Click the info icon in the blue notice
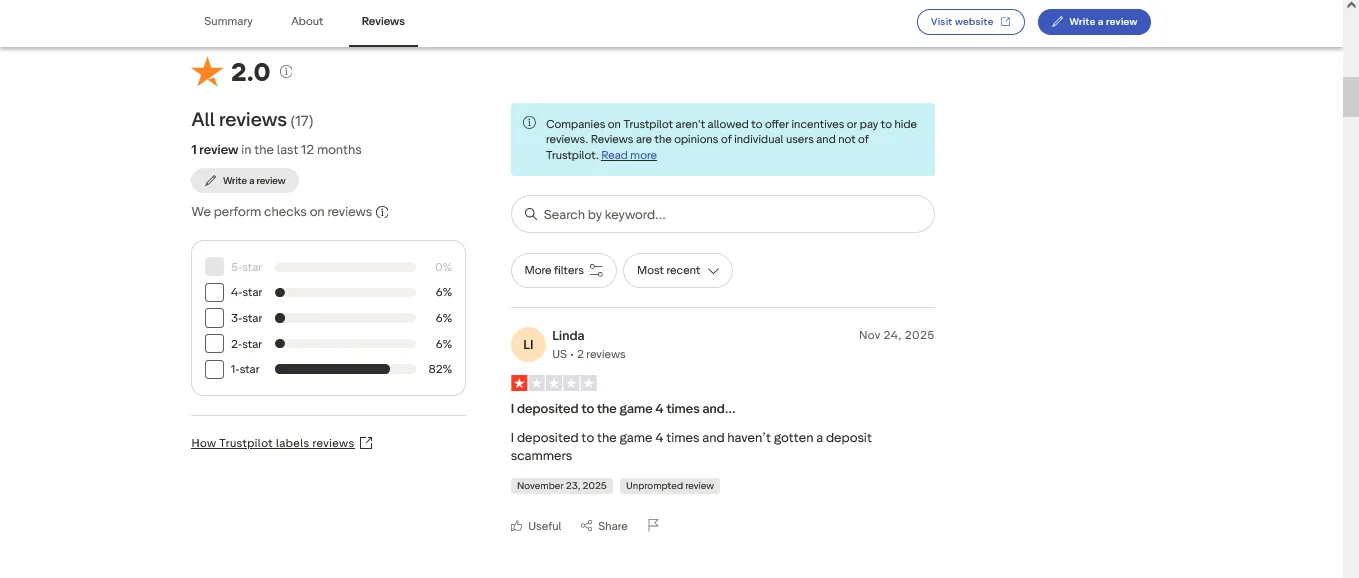 pos(529,124)
